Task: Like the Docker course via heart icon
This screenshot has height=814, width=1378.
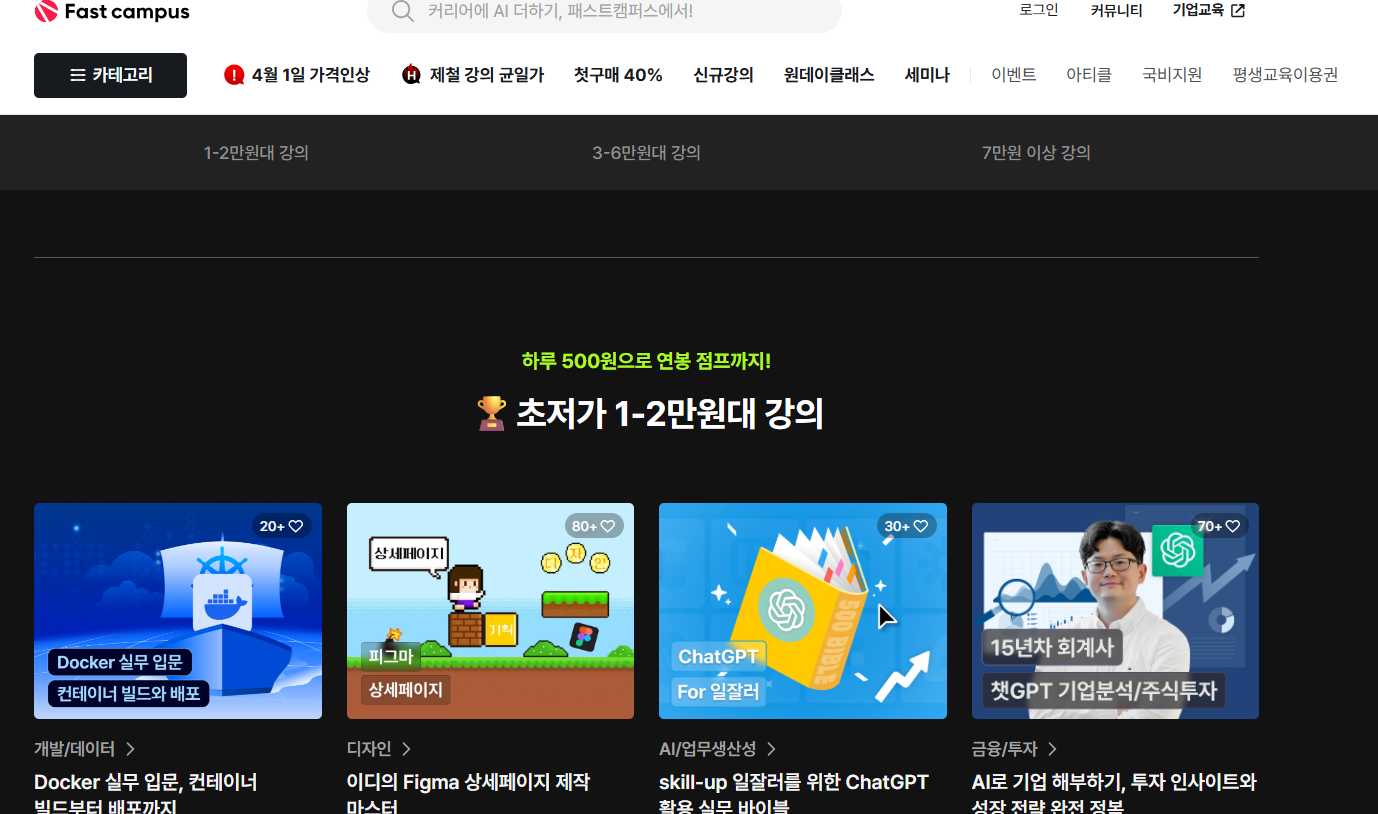Action: point(296,526)
